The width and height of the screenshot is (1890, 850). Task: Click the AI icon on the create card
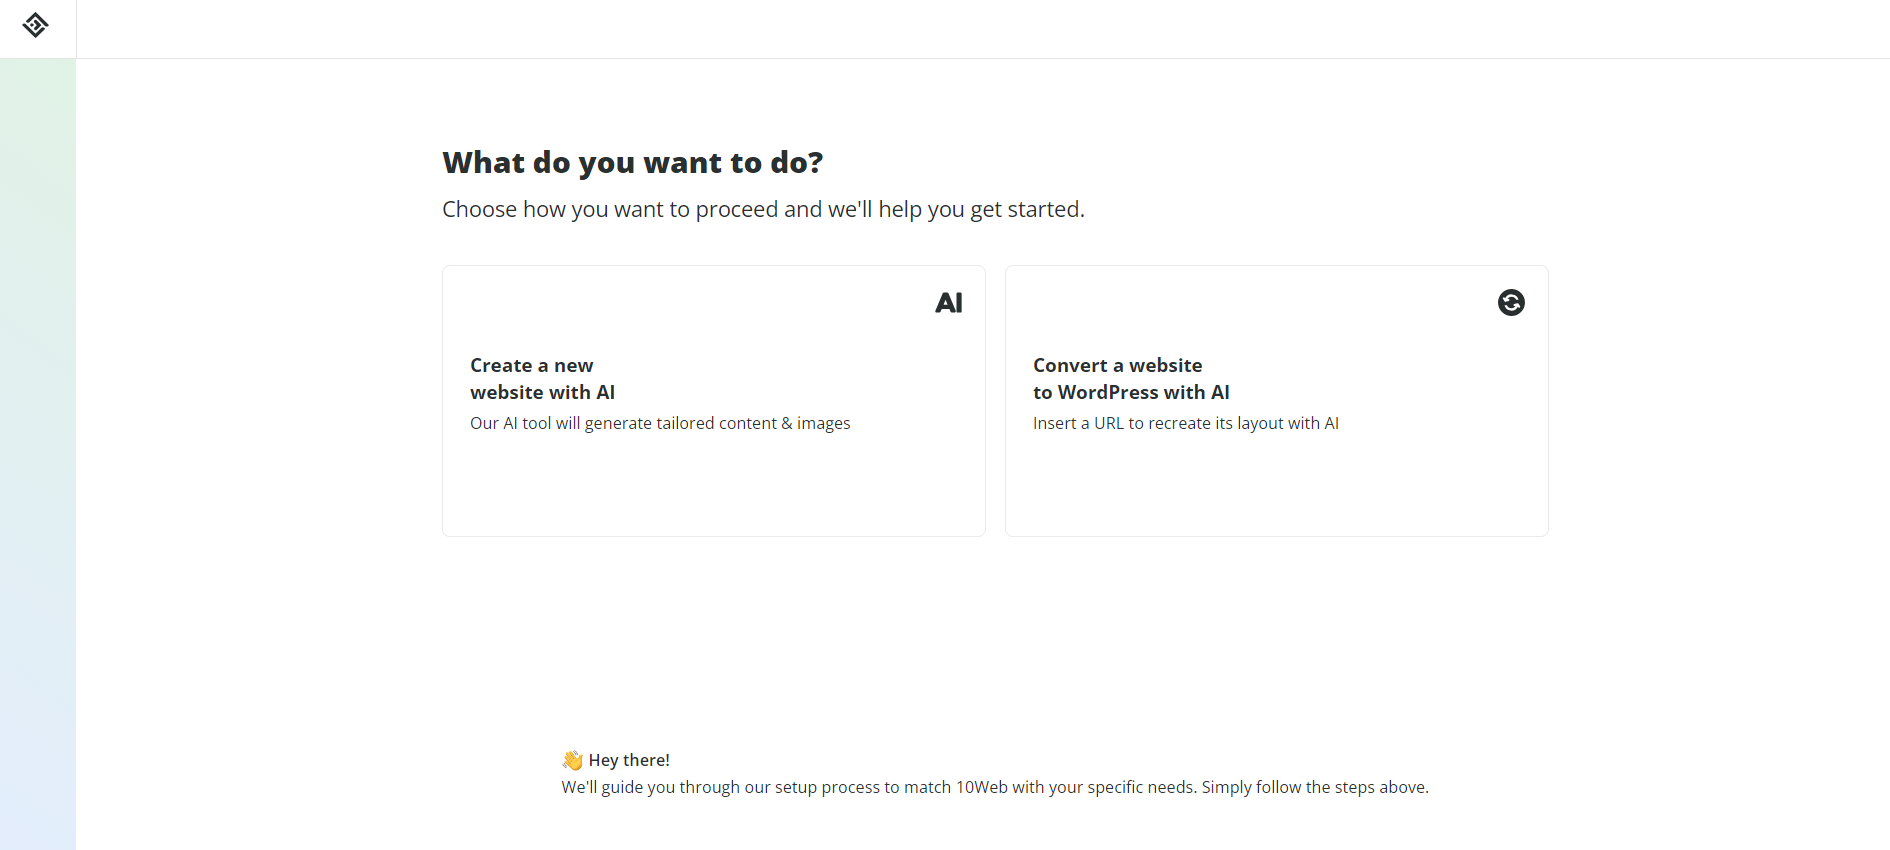tap(948, 303)
